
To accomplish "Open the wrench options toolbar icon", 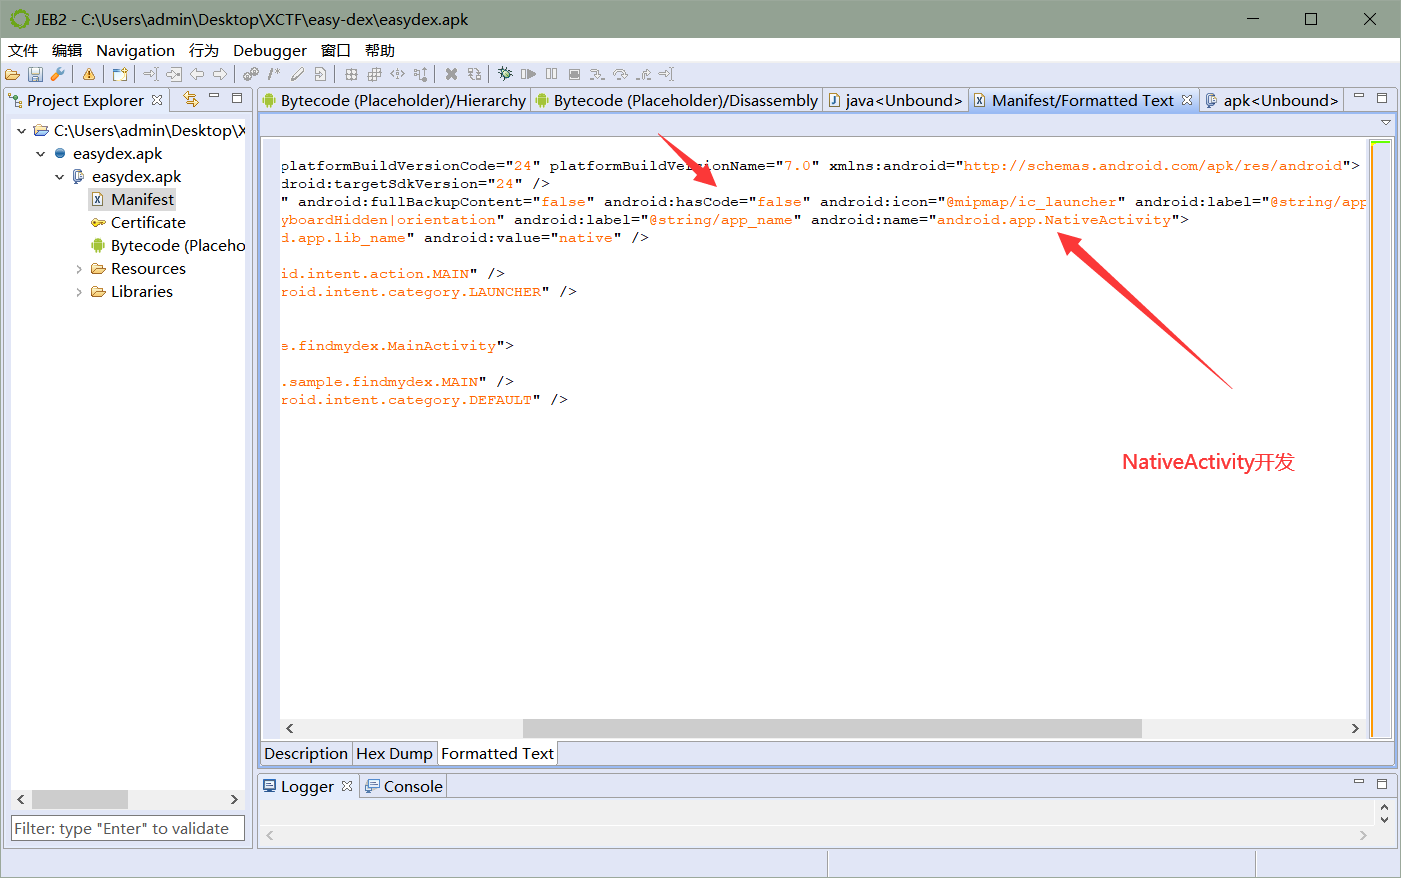I will click(x=57, y=74).
